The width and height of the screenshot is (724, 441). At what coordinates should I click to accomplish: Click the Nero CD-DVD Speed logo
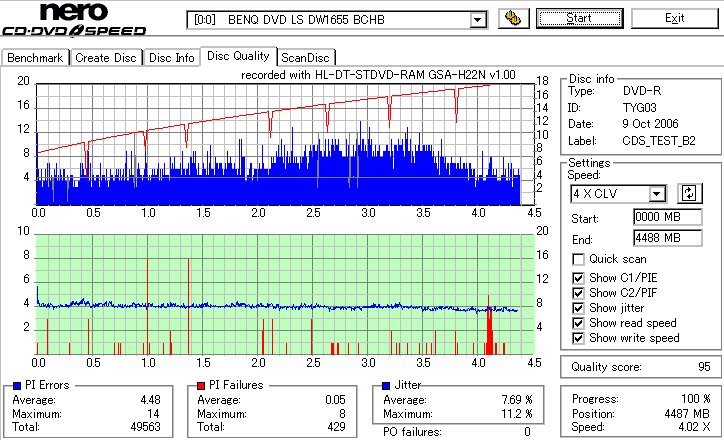(74, 19)
